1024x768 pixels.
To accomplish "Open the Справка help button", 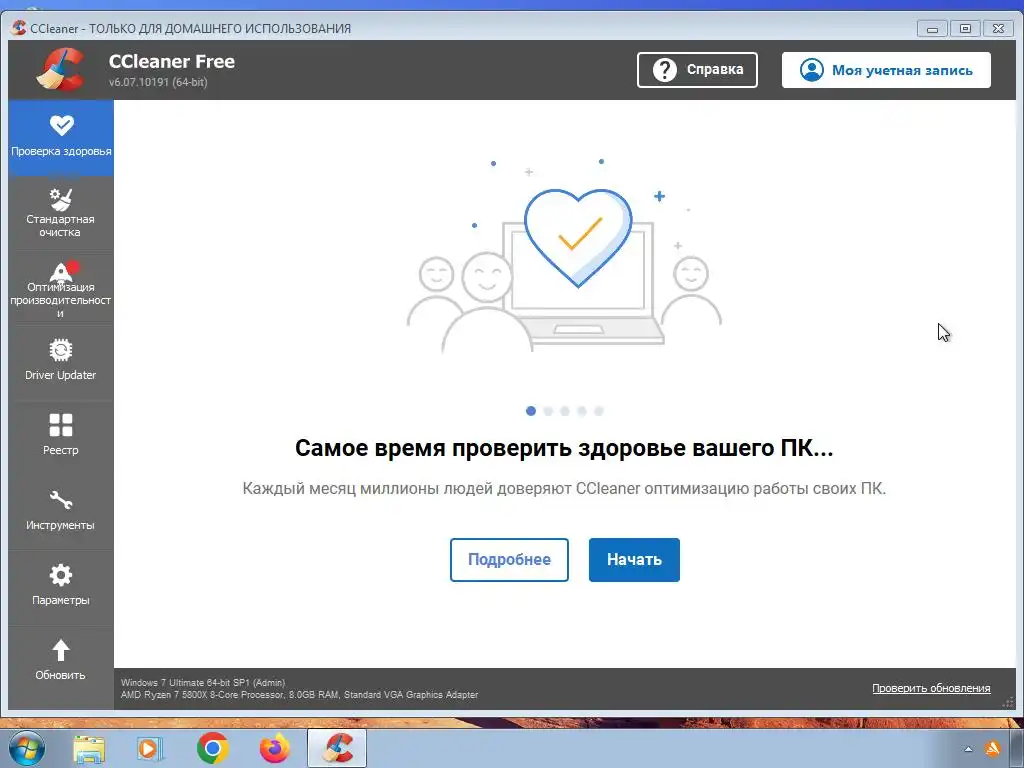I will [697, 70].
